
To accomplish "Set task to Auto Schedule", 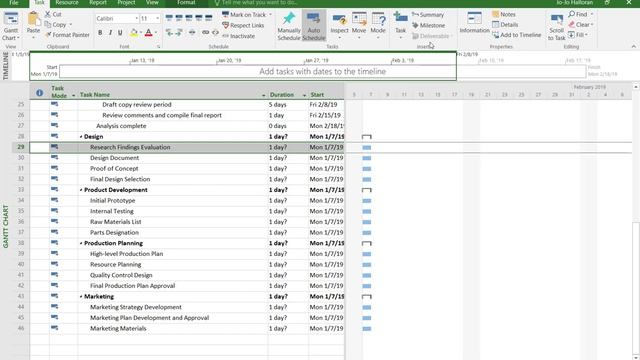I will pyautogui.click(x=313, y=26).
